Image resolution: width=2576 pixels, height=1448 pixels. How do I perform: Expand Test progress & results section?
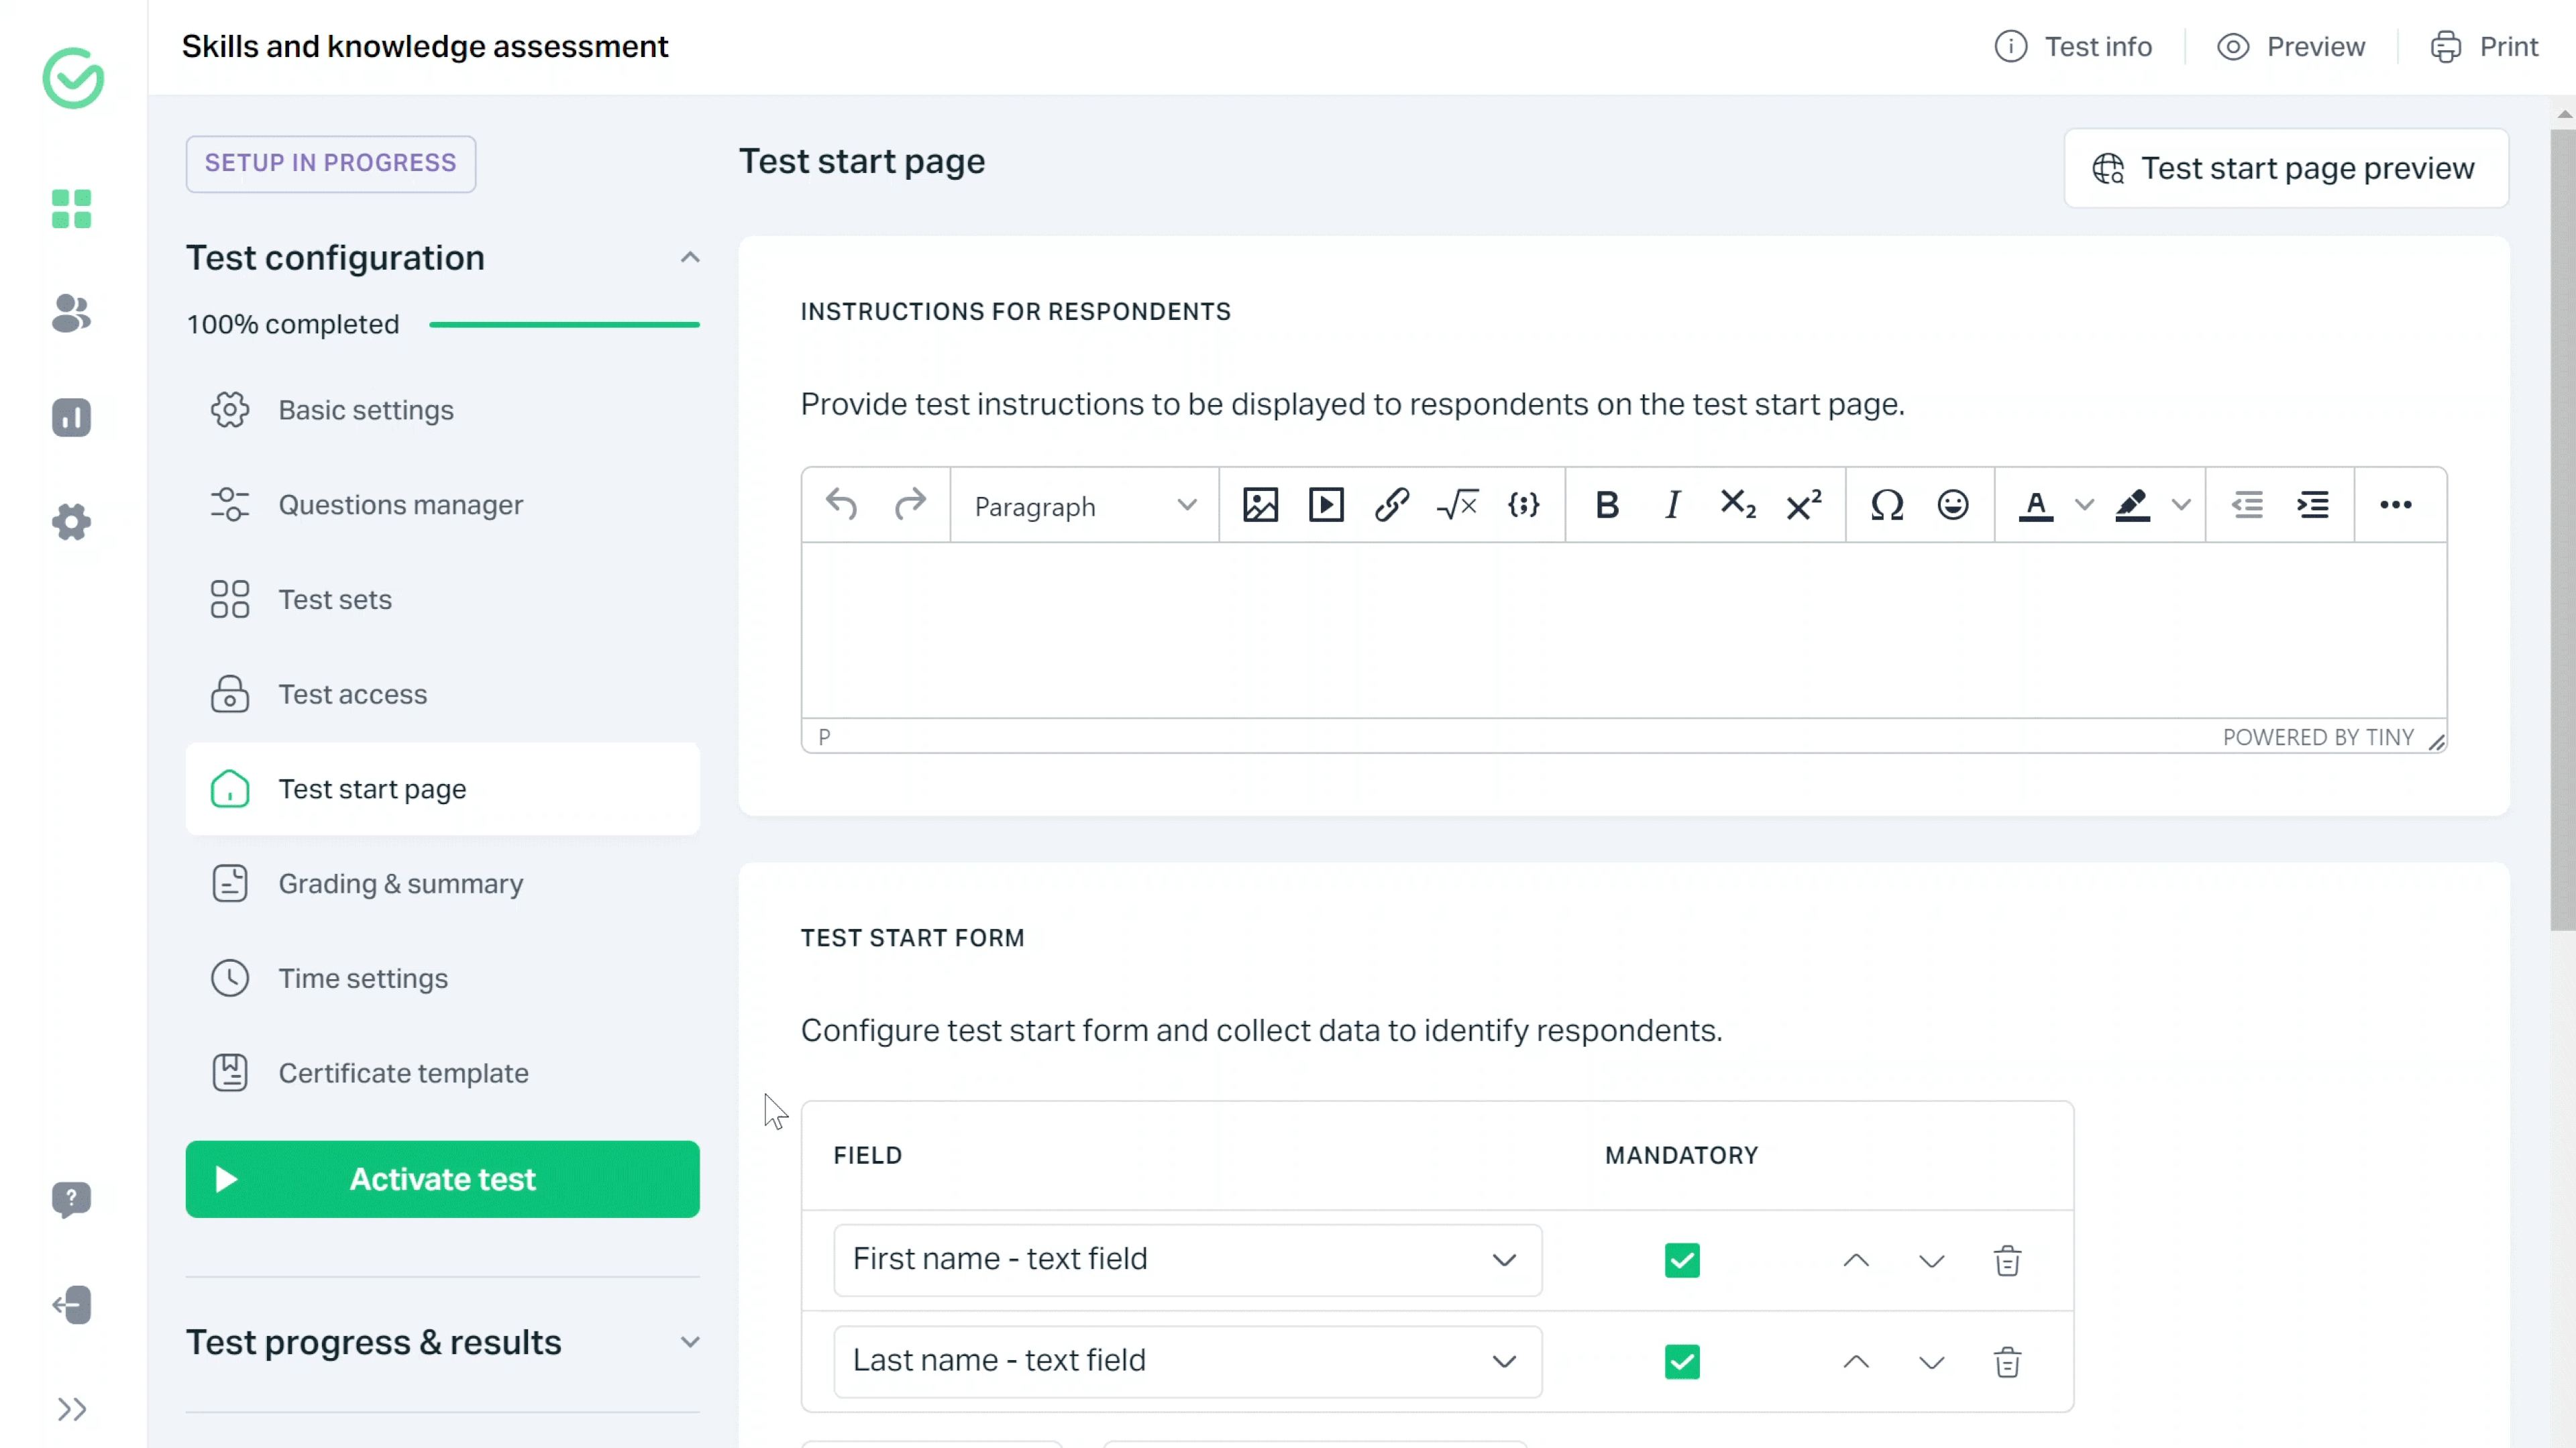click(689, 1343)
